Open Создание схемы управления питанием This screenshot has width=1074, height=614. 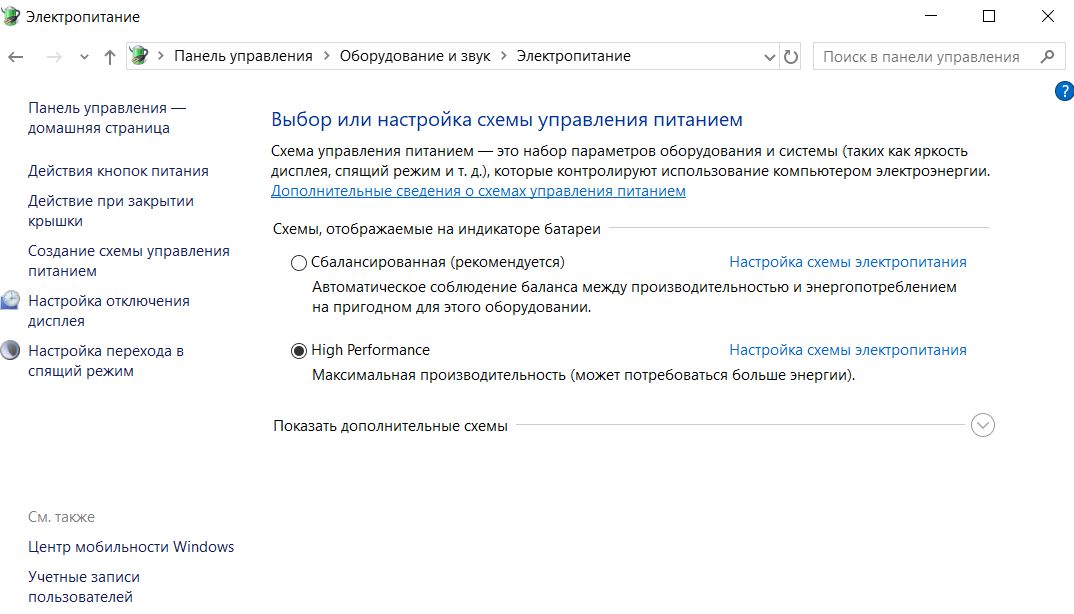pos(129,261)
